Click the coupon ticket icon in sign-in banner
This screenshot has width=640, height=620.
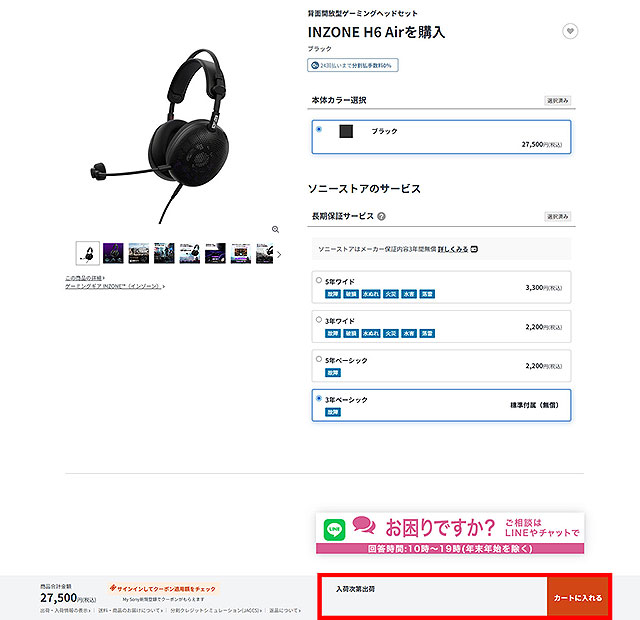[113, 588]
